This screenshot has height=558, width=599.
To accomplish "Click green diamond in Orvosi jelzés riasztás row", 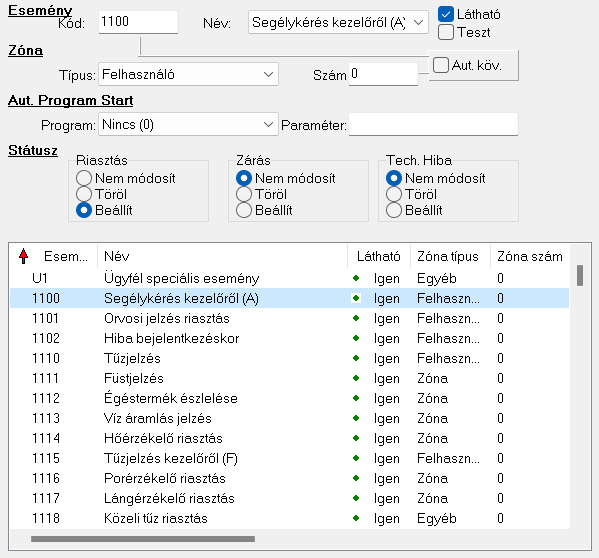I will pyautogui.click(x=356, y=318).
